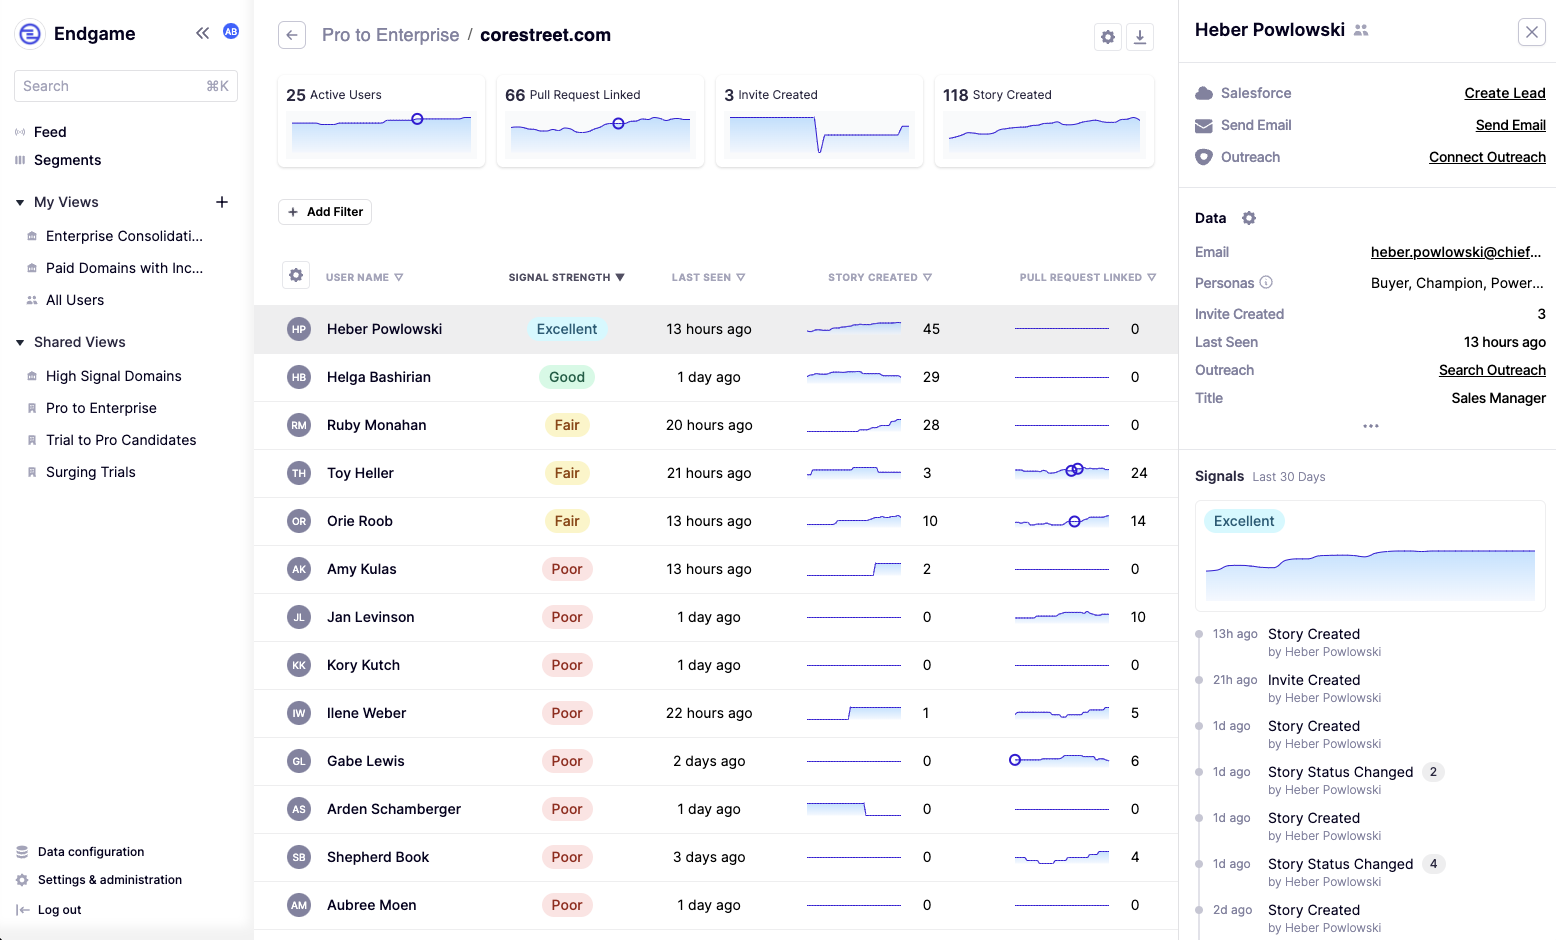
Task: Select the 25 Active Users card
Action: [x=381, y=121]
